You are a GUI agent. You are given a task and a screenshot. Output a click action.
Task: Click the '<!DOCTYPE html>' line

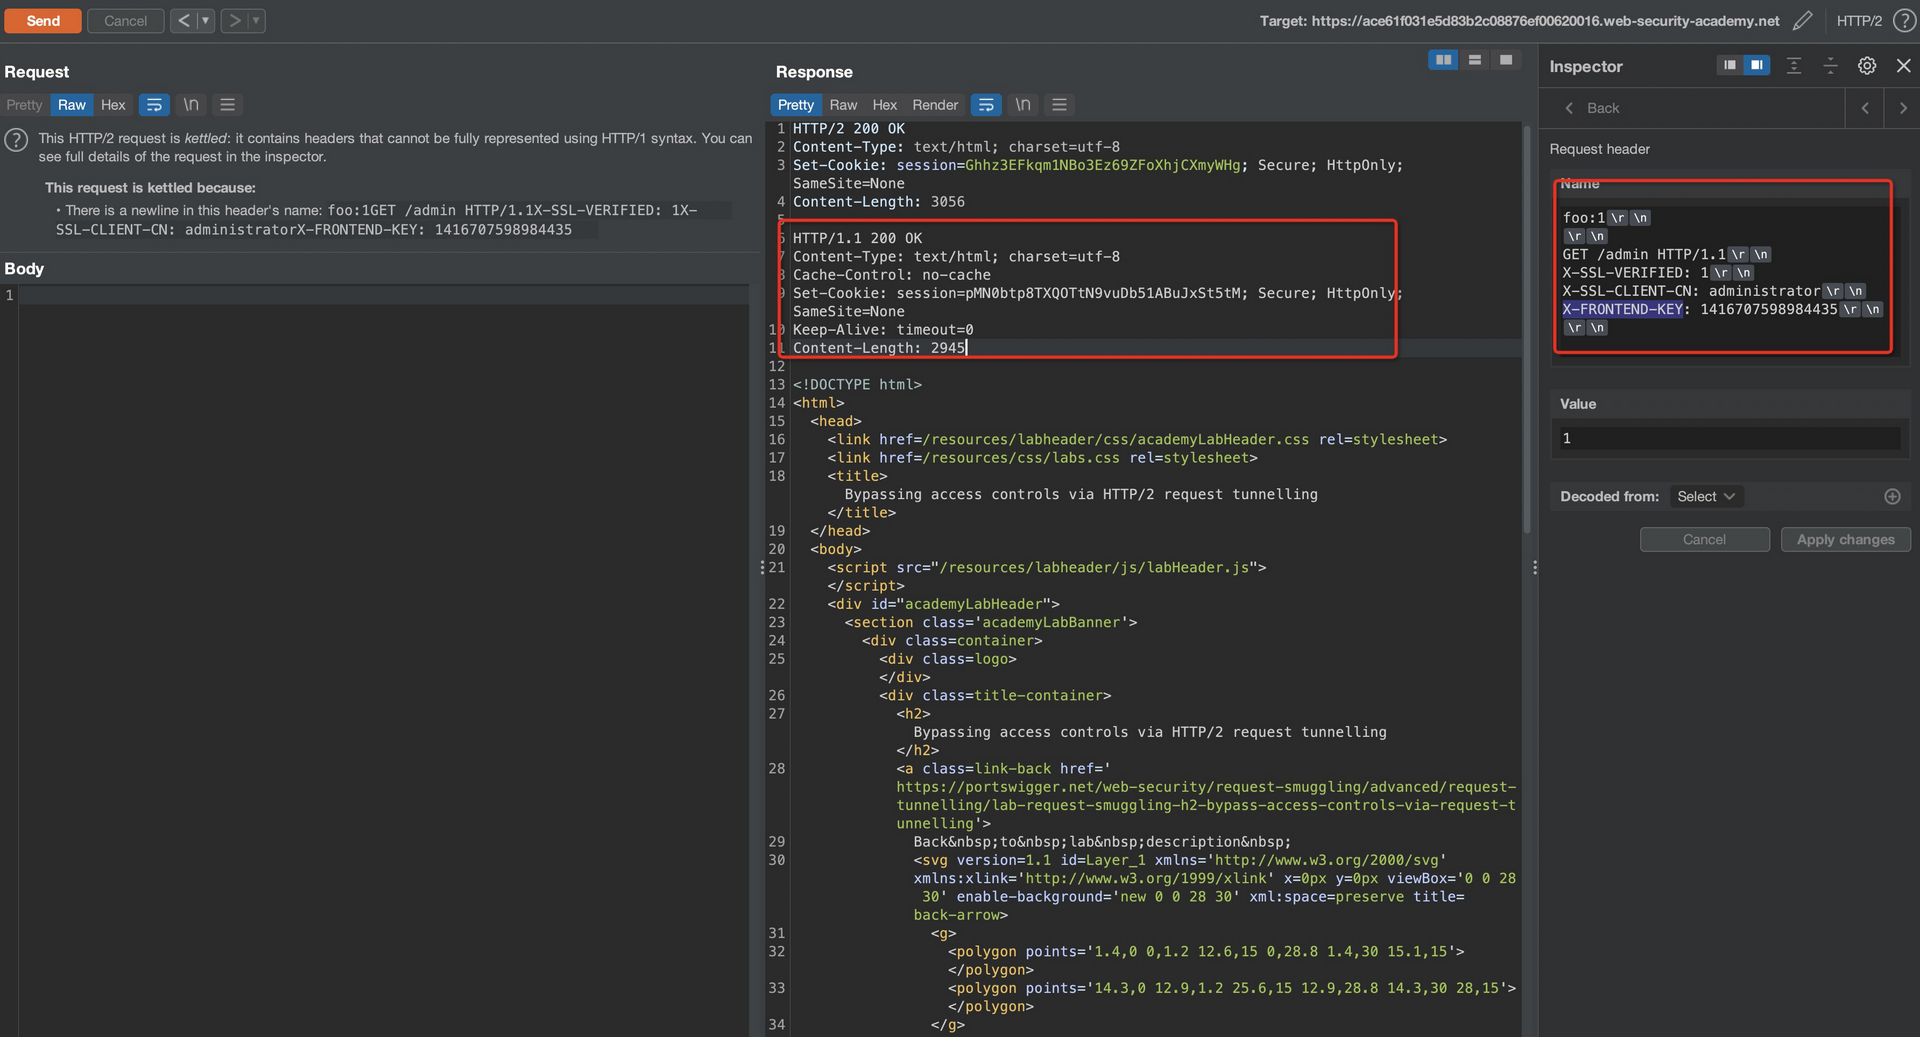(857, 385)
